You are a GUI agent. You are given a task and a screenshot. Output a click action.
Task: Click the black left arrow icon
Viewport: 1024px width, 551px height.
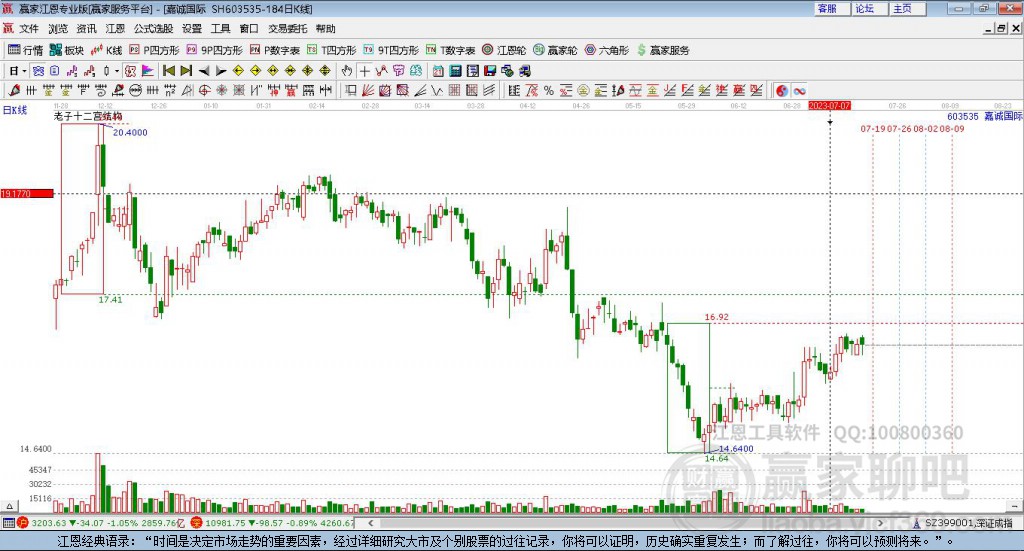(x=204, y=71)
